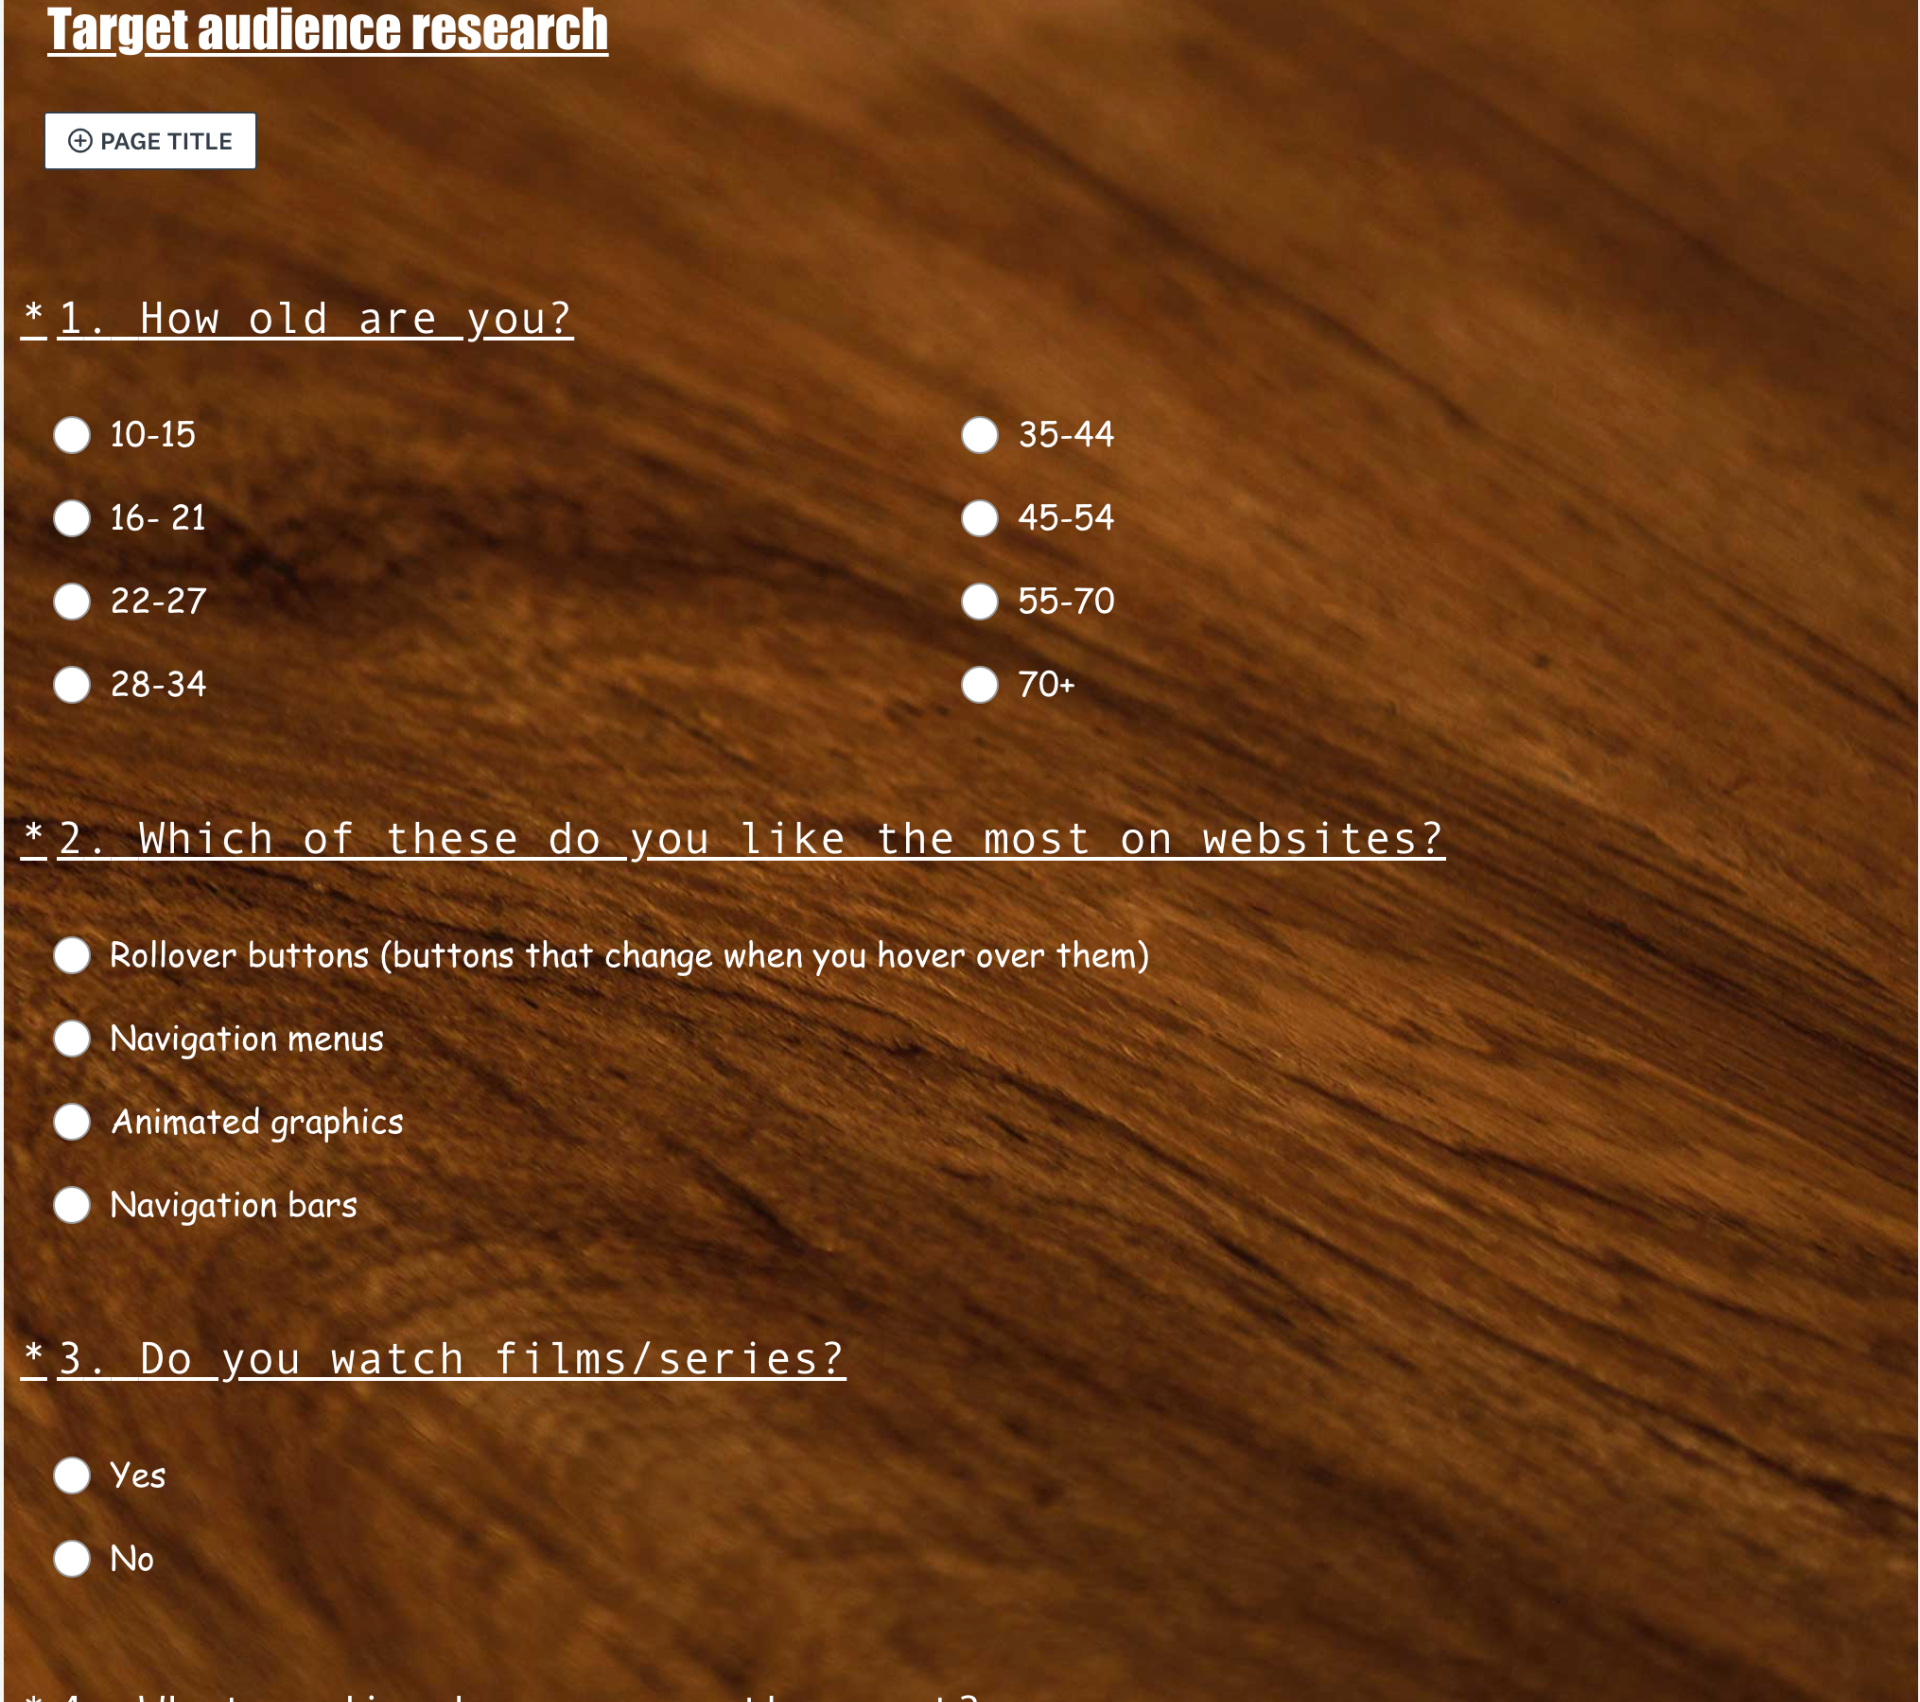Choose the Rollover buttons option
1920x1702 pixels.
(72, 955)
